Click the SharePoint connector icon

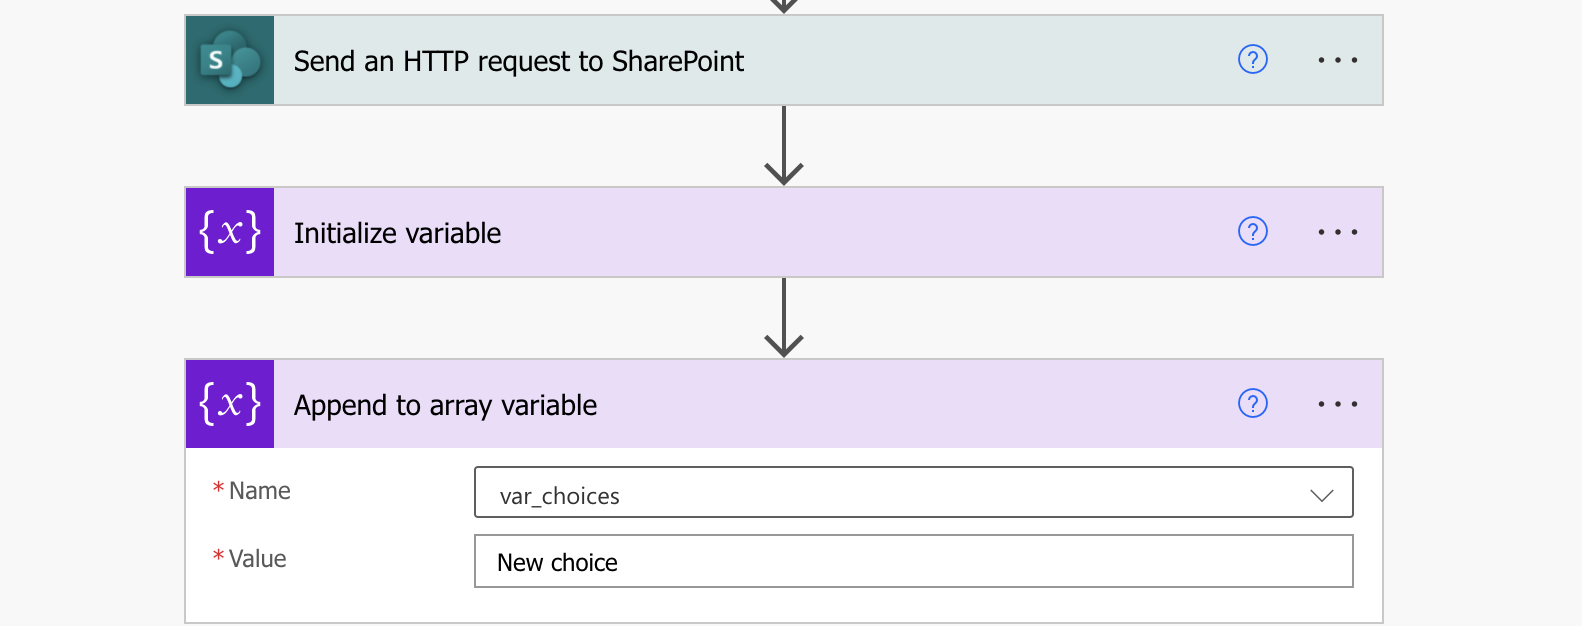click(x=230, y=60)
